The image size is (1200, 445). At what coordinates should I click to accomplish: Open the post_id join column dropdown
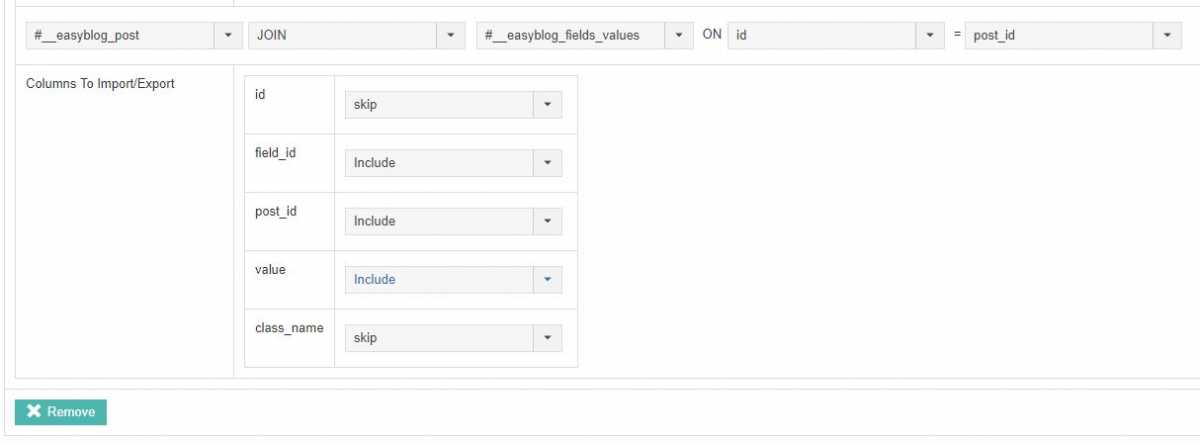click(x=1060, y=35)
